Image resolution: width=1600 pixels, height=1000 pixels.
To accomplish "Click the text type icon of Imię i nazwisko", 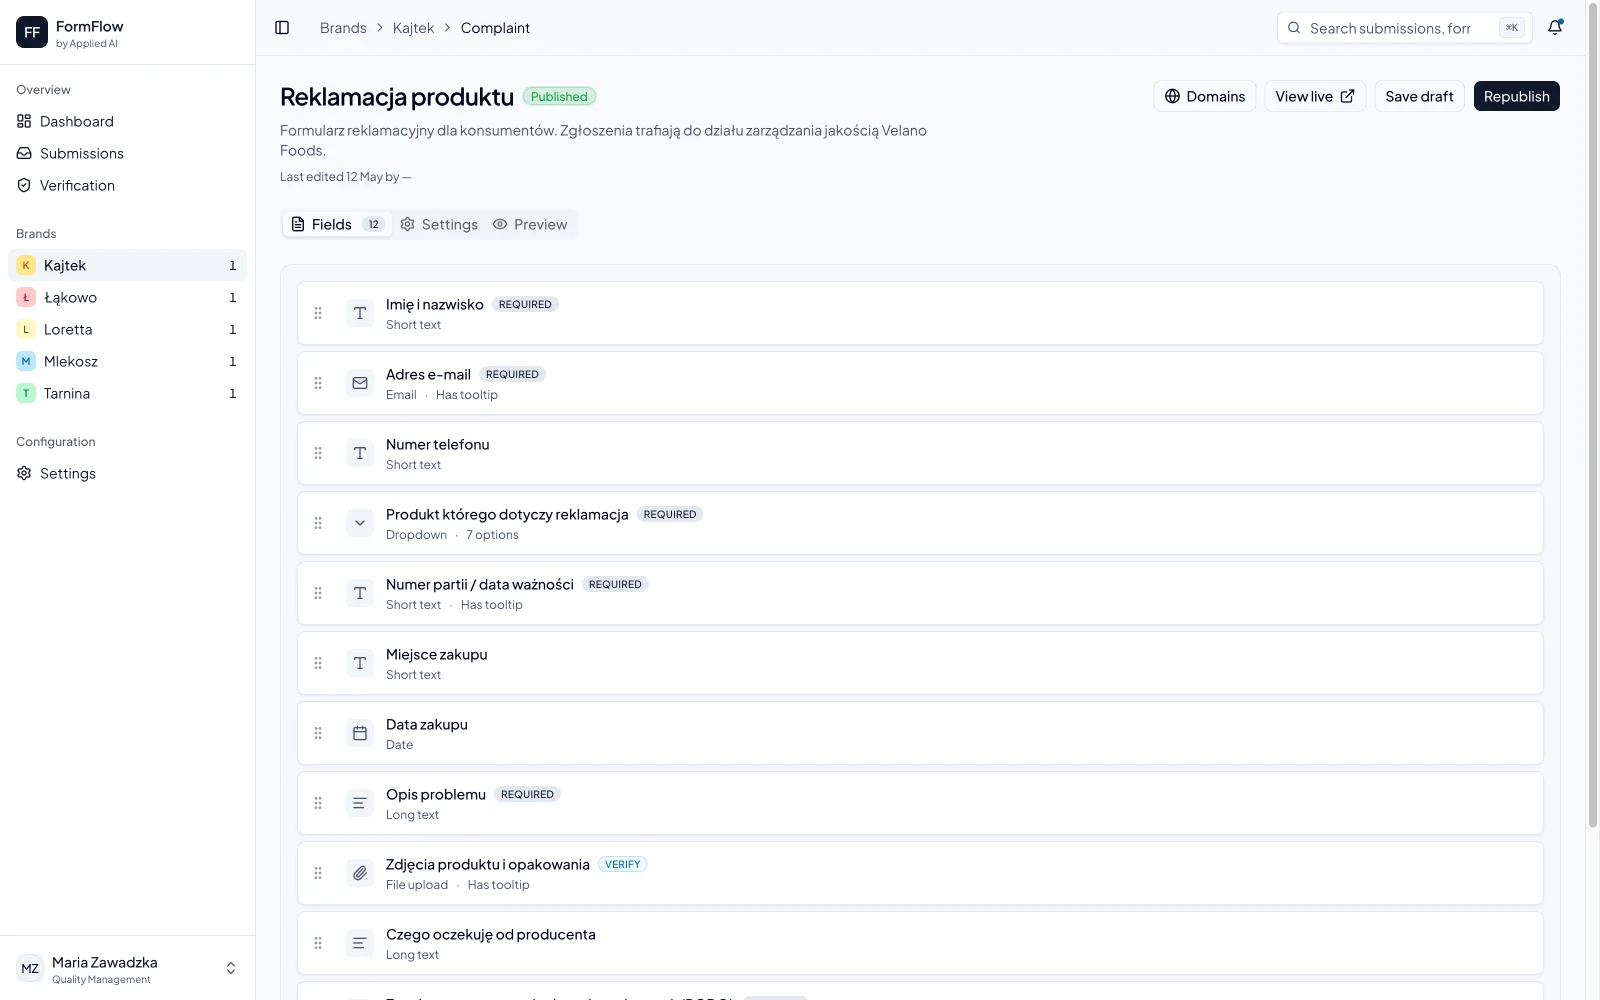I will (360, 313).
